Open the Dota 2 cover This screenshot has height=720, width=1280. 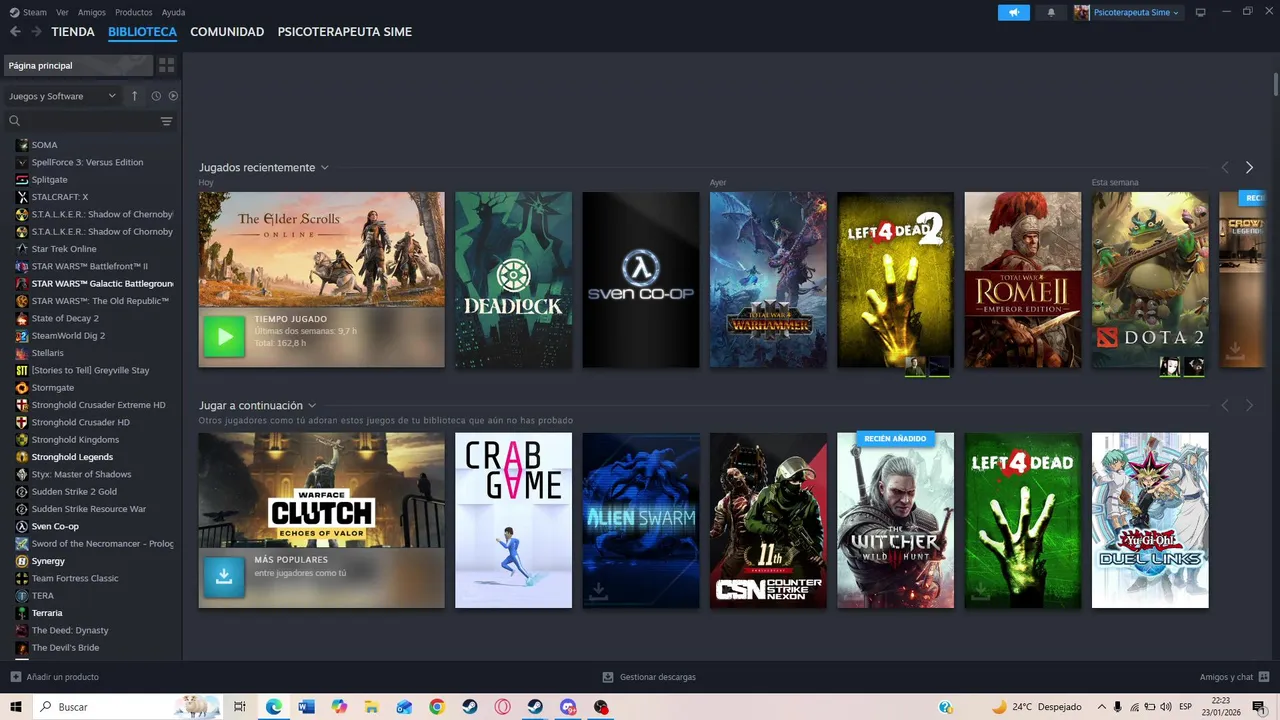pos(1150,280)
